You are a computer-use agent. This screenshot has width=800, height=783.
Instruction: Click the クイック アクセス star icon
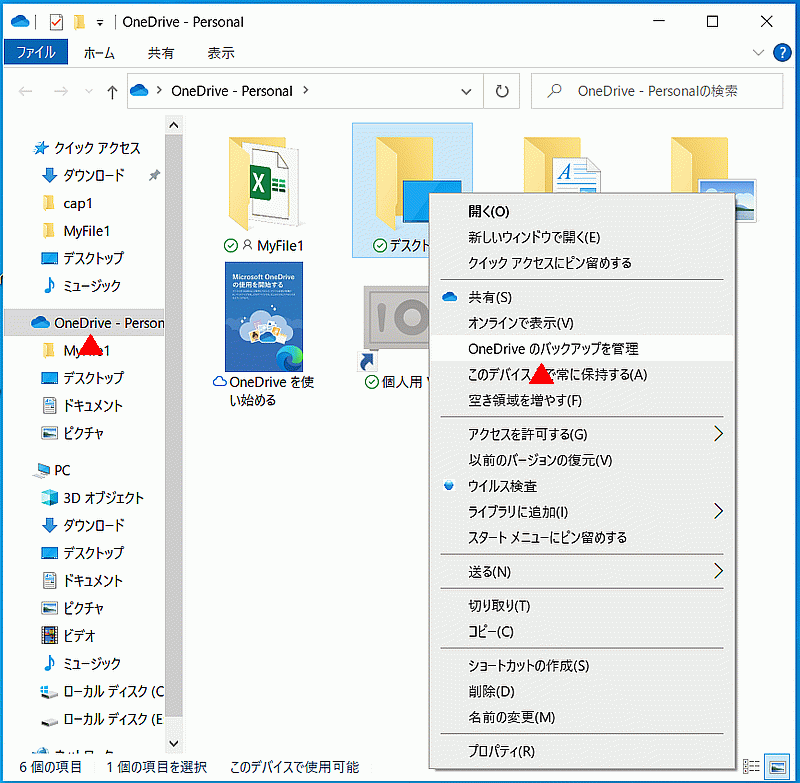click(40, 148)
